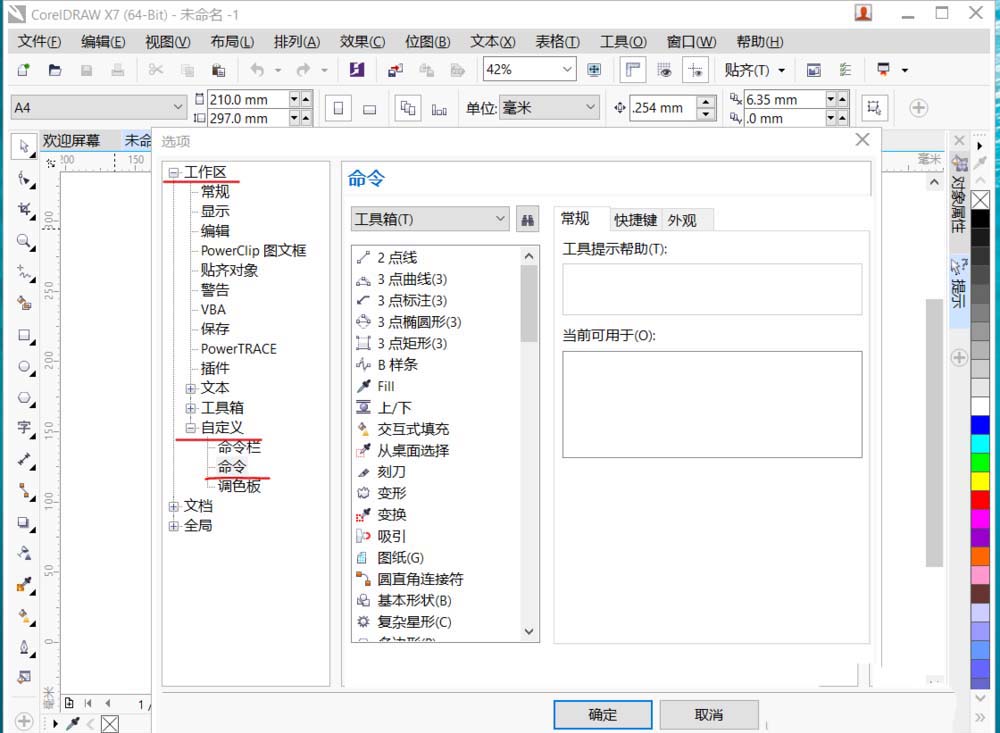The image size is (1000, 733).
Task: Select the Ellipse tool in toolbox
Action: pyautogui.click(x=24, y=366)
